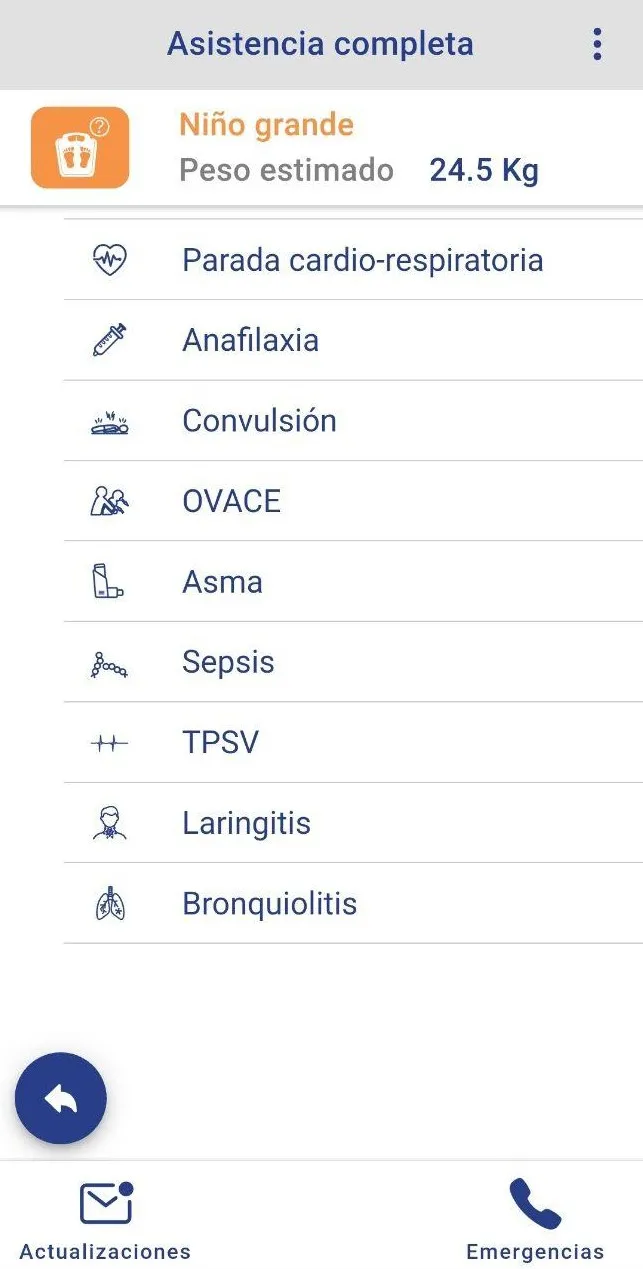Viewport: 643px width, 1269px height.
Task: Tap the inhaler icon for Asma
Action: [109, 581]
